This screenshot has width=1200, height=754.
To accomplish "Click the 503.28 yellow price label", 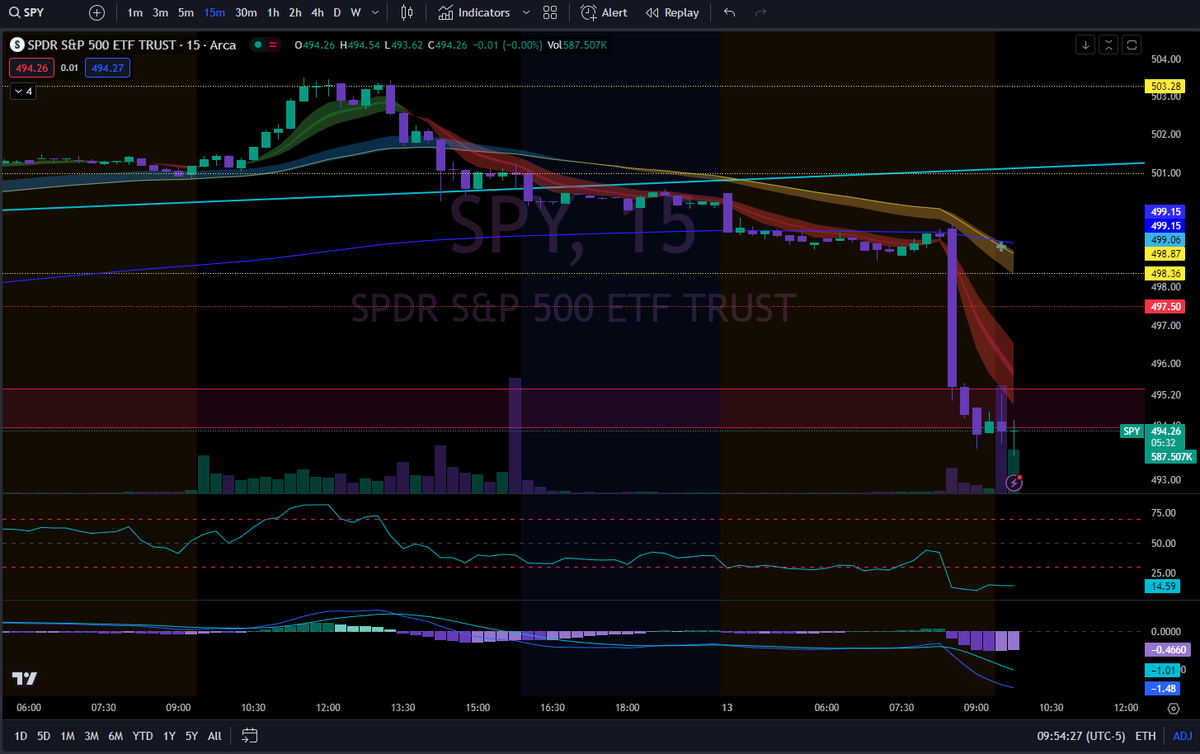I will 1164,87.
